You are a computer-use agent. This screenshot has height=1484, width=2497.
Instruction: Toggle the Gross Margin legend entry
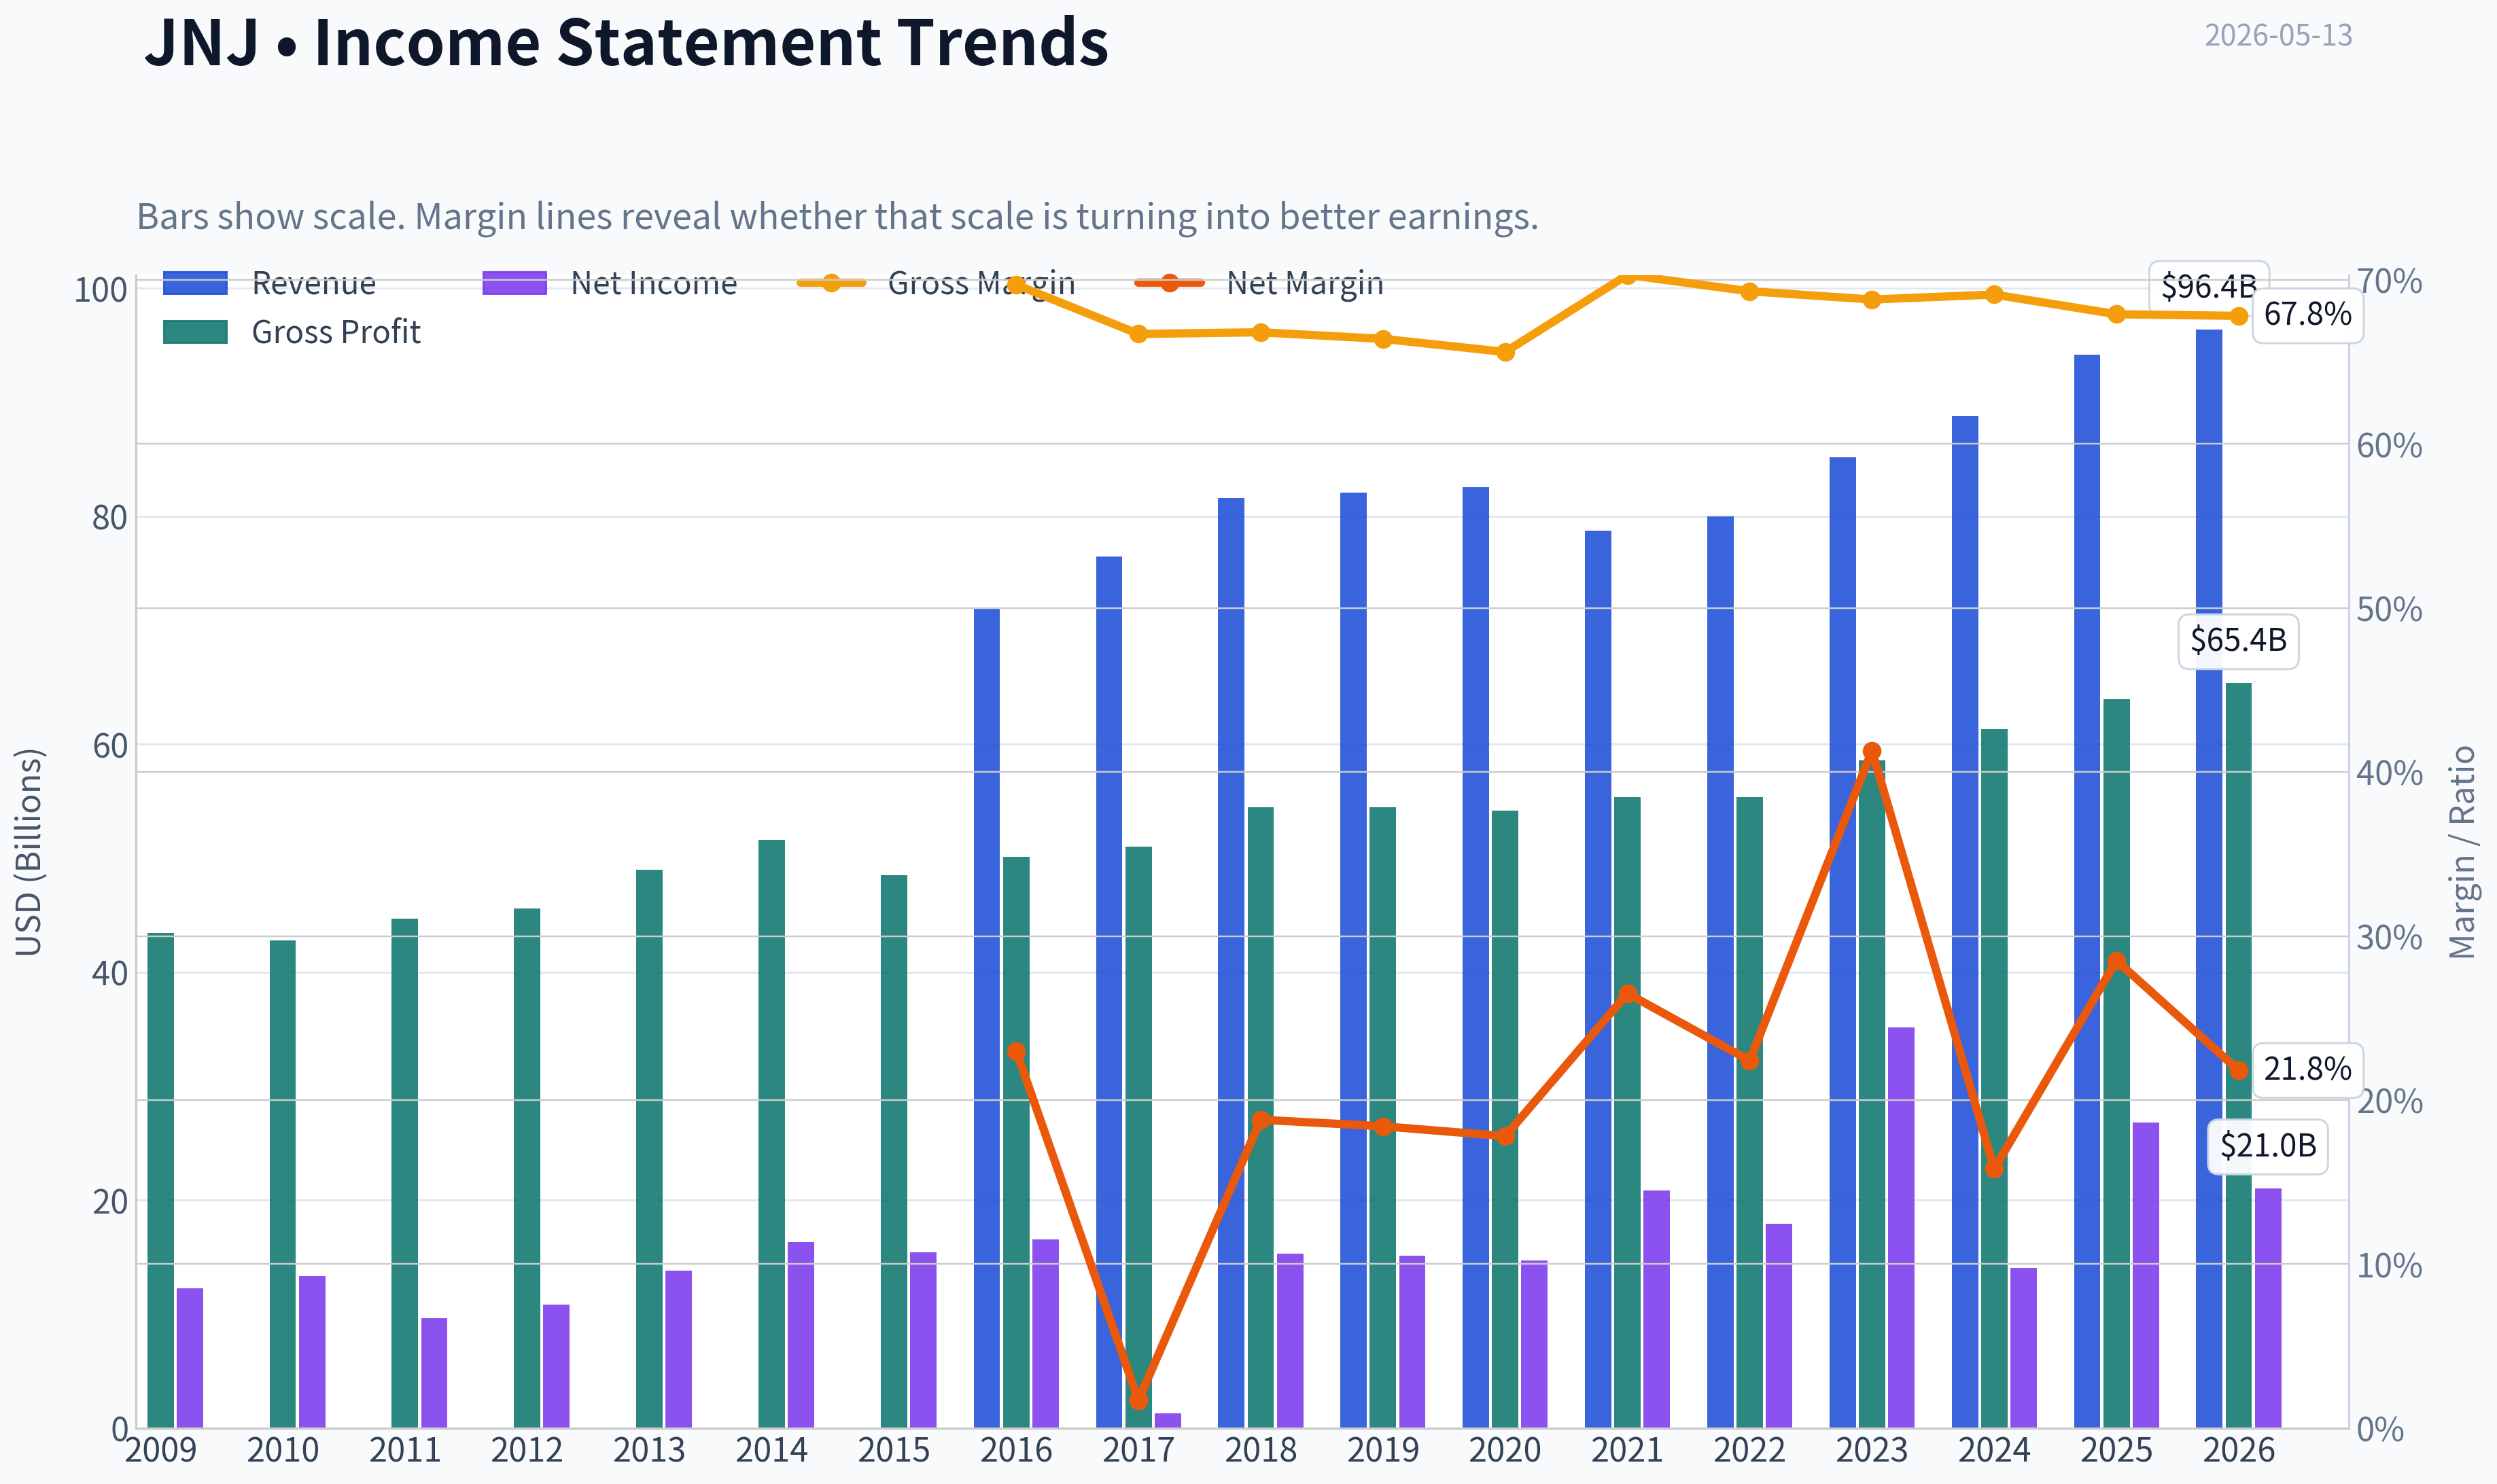click(937, 284)
